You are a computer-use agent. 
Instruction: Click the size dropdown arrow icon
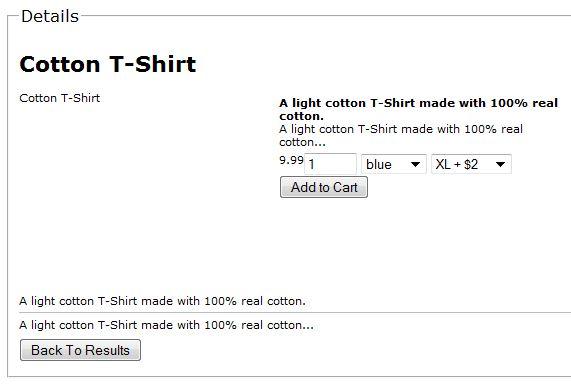(x=500, y=165)
